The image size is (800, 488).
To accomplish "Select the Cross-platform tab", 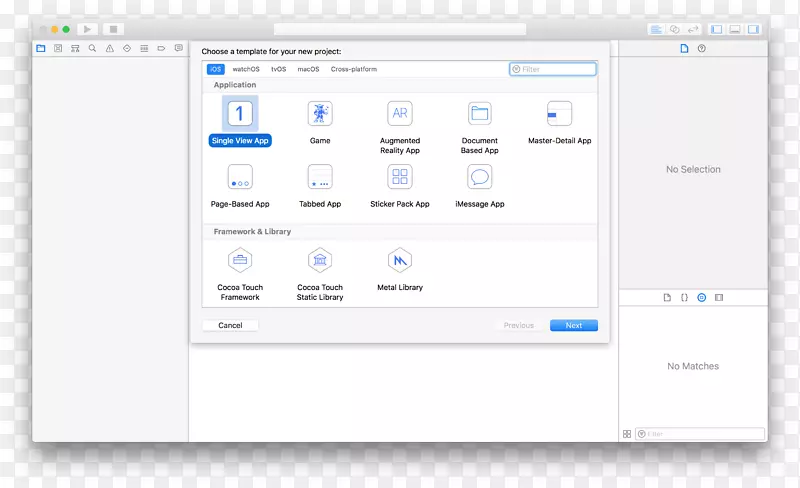I will click(x=354, y=69).
